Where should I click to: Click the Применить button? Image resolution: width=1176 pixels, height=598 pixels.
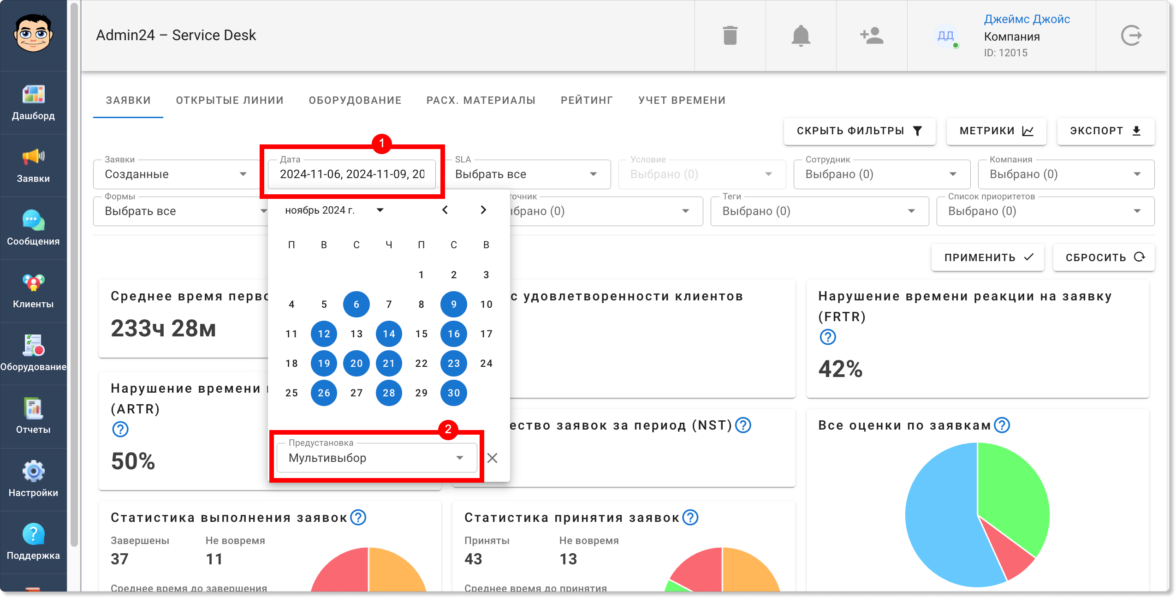(988, 257)
